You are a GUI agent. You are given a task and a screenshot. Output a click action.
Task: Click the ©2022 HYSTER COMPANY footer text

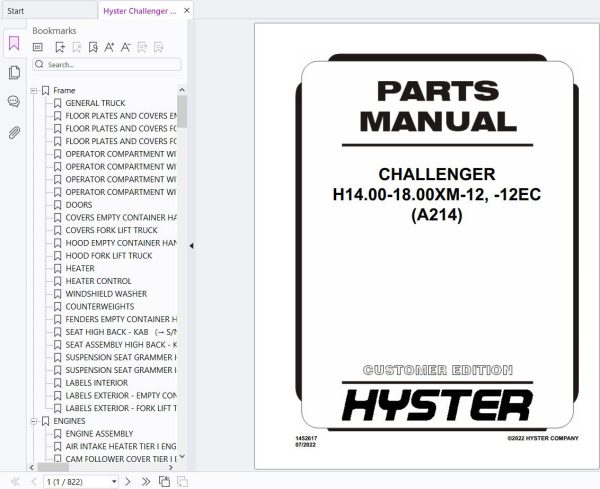click(543, 438)
